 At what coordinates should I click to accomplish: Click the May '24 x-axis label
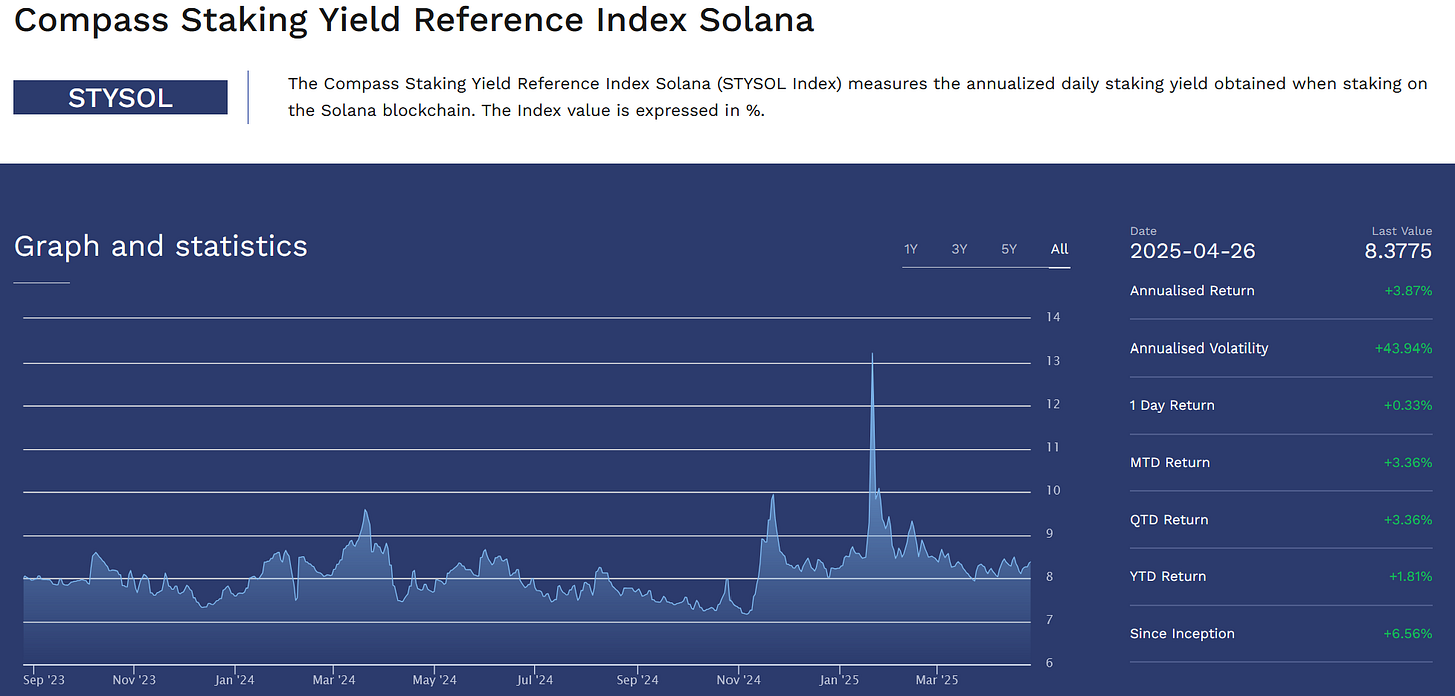point(434,680)
